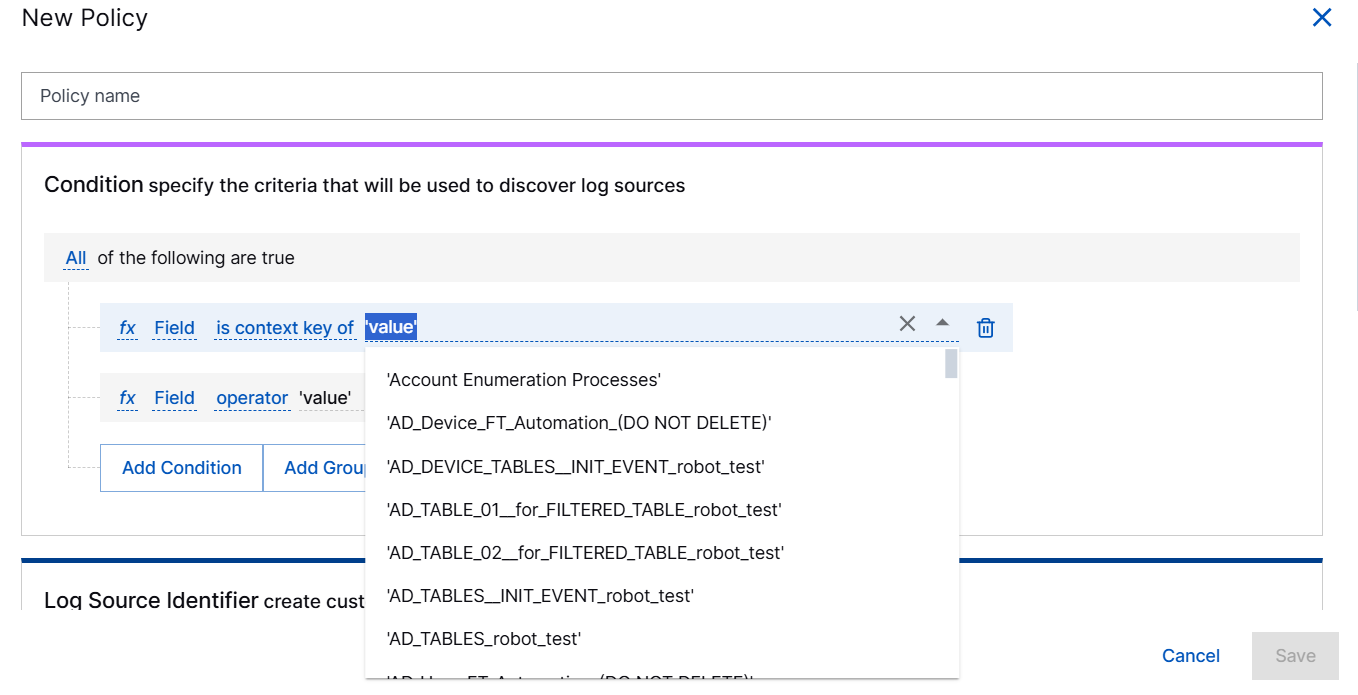Close the New Policy dialog
This screenshot has height=695, width=1358.
click(1322, 17)
